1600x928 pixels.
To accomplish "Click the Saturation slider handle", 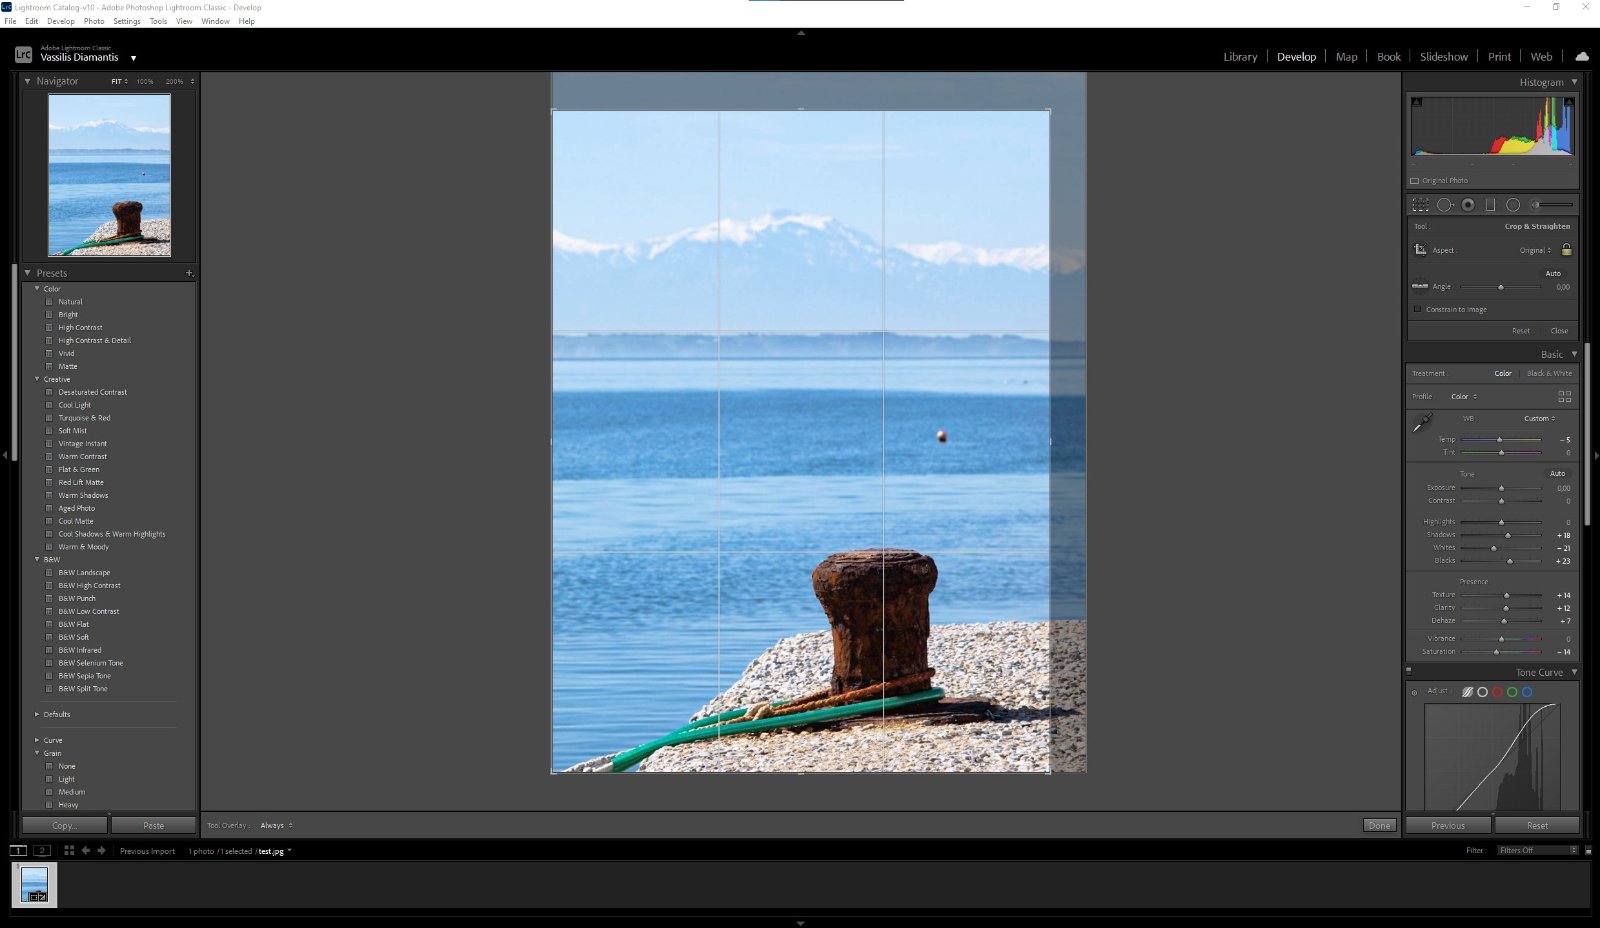I will [1496, 652].
